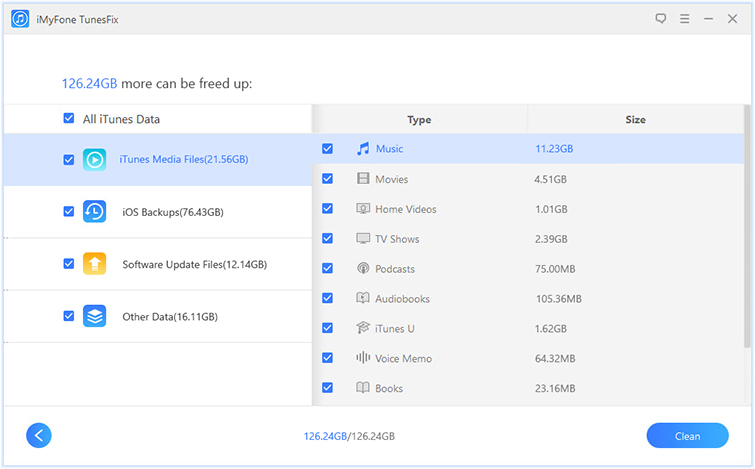Uncheck the Books checkbox
The height and width of the screenshot is (469, 755).
pyautogui.click(x=327, y=388)
